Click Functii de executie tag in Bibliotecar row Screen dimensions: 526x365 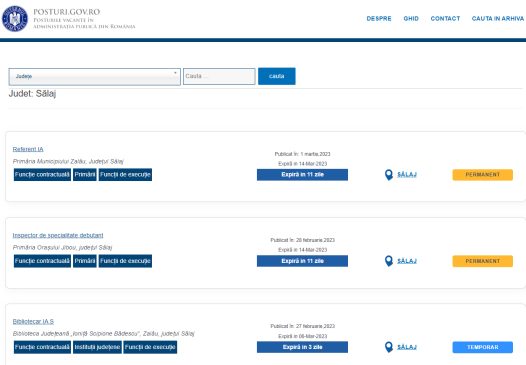150,347
